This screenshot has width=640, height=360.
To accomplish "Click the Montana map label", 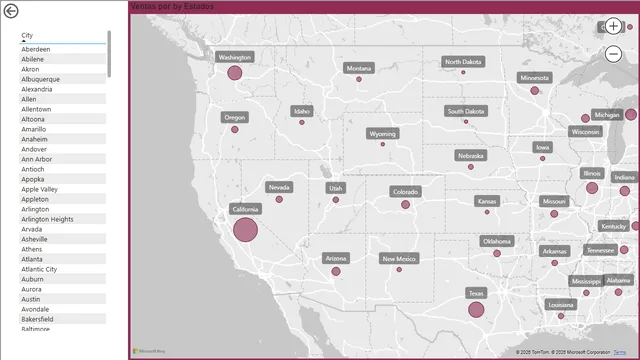I will coord(359,68).
